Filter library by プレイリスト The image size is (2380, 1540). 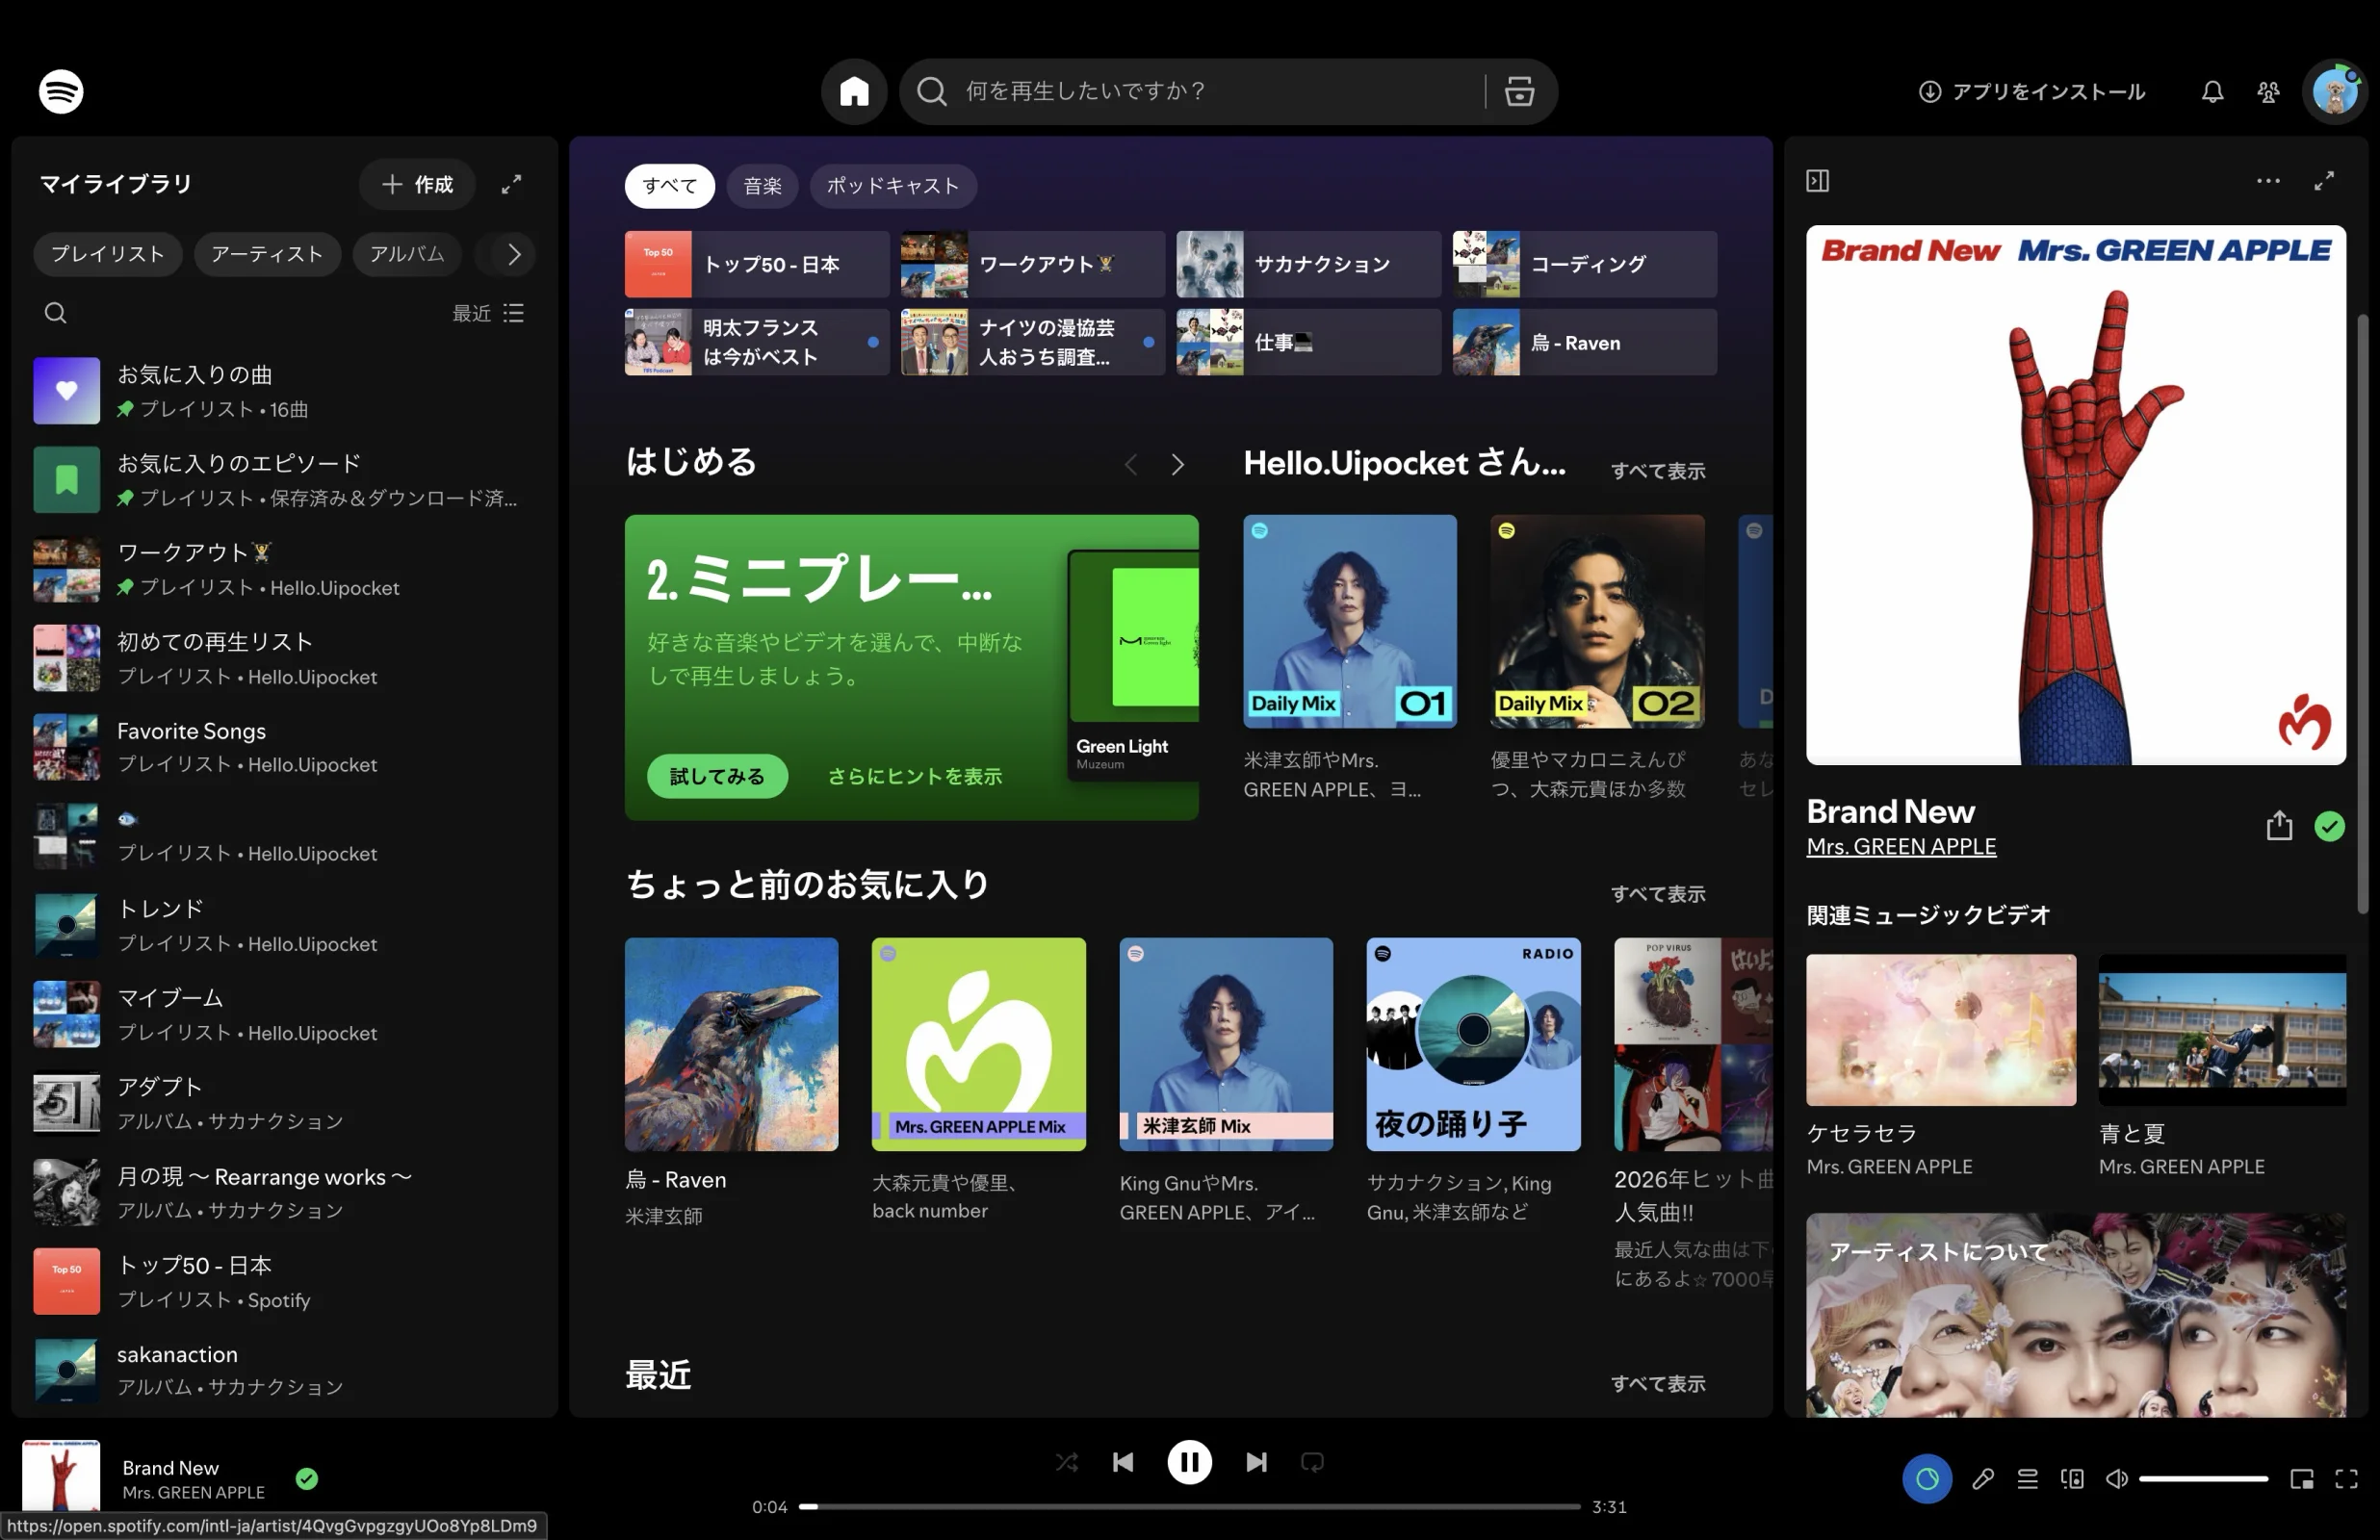pyautogui.click(x=108, y=254)
